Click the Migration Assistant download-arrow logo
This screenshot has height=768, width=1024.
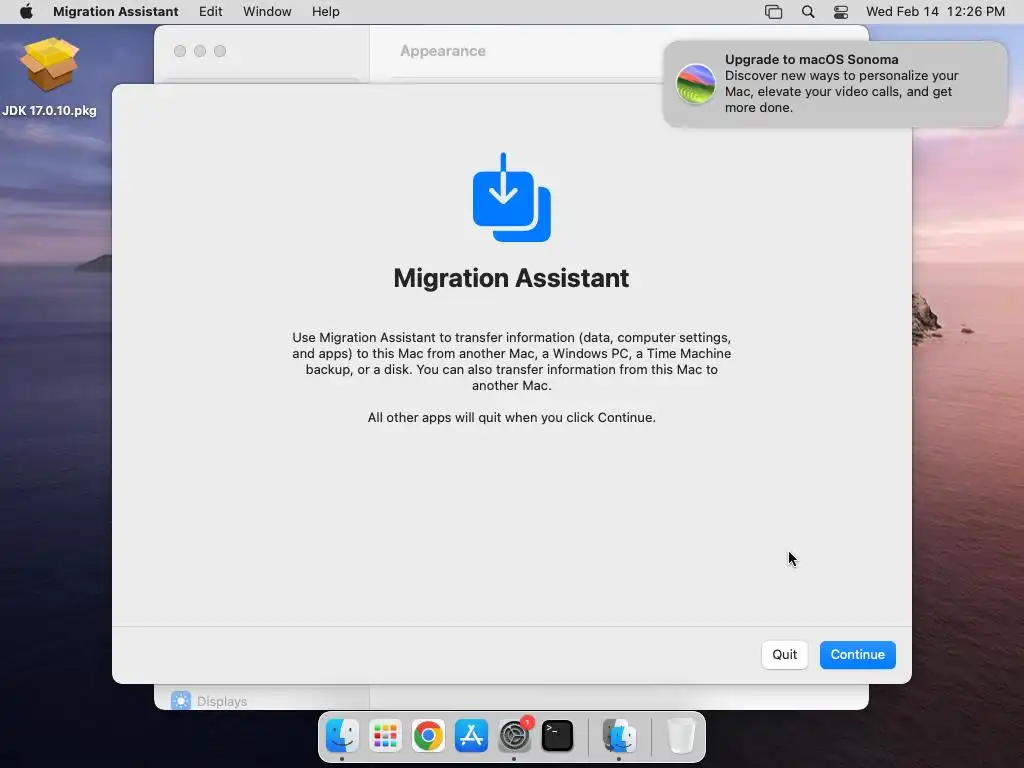coord(511,197)
